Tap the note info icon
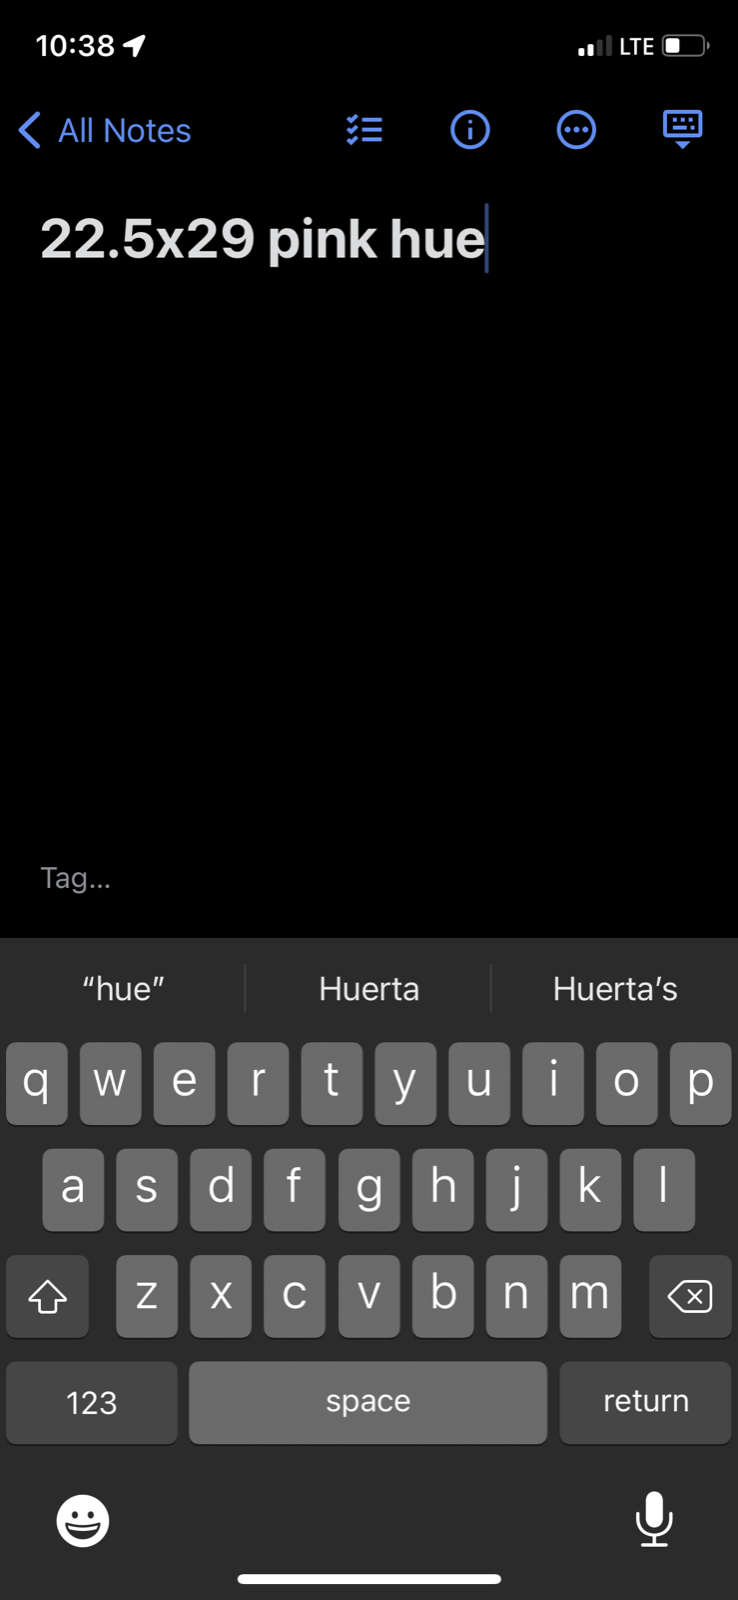This screenshot has width=738, height=1600. click(x=470, y=130)
